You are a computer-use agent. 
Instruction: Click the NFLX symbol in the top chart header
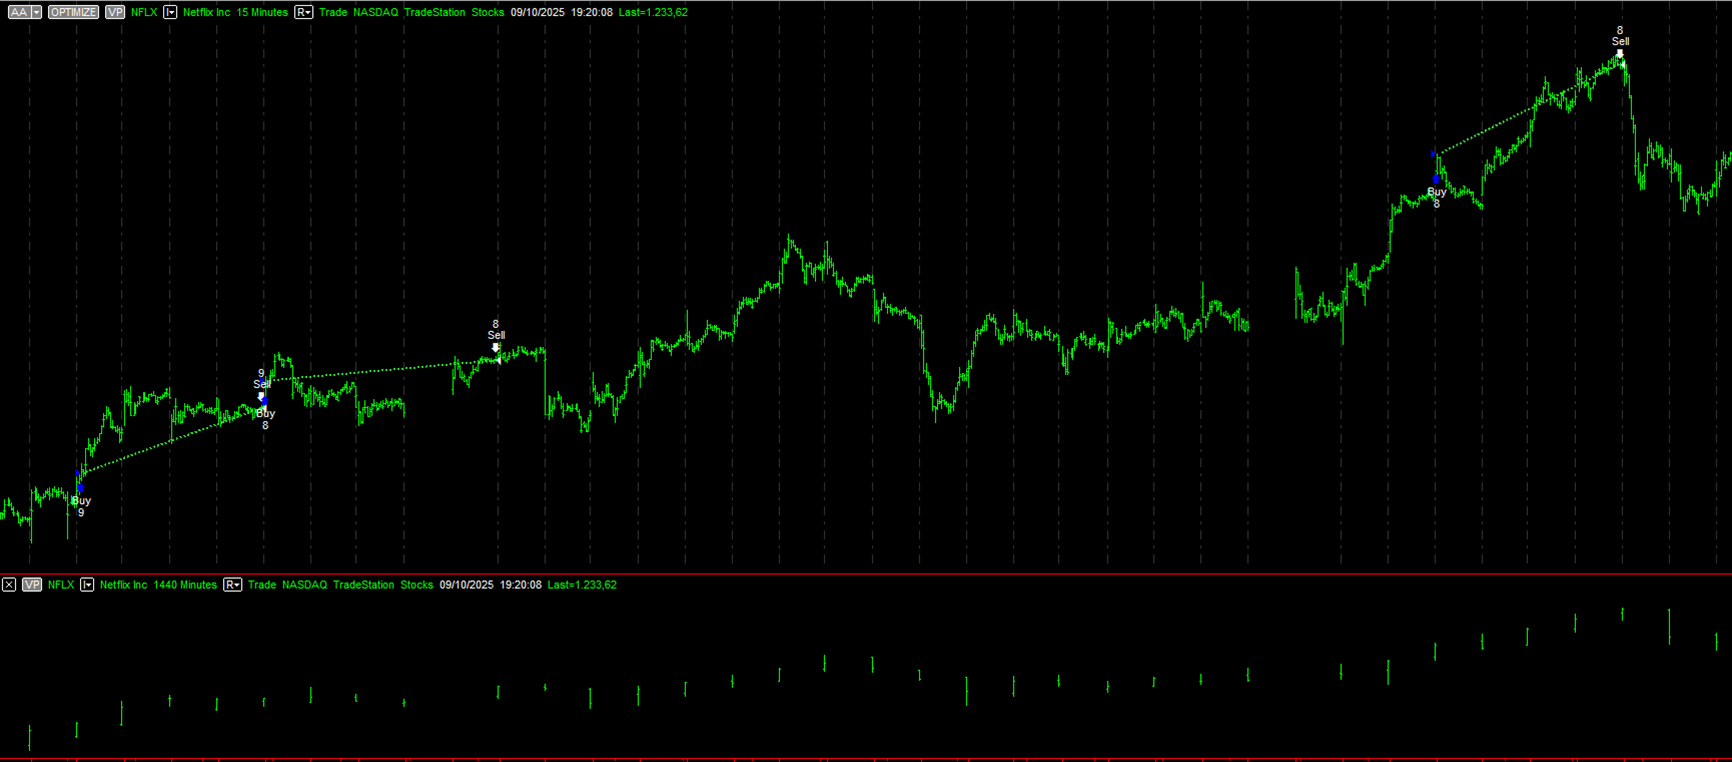click(144, 12)
